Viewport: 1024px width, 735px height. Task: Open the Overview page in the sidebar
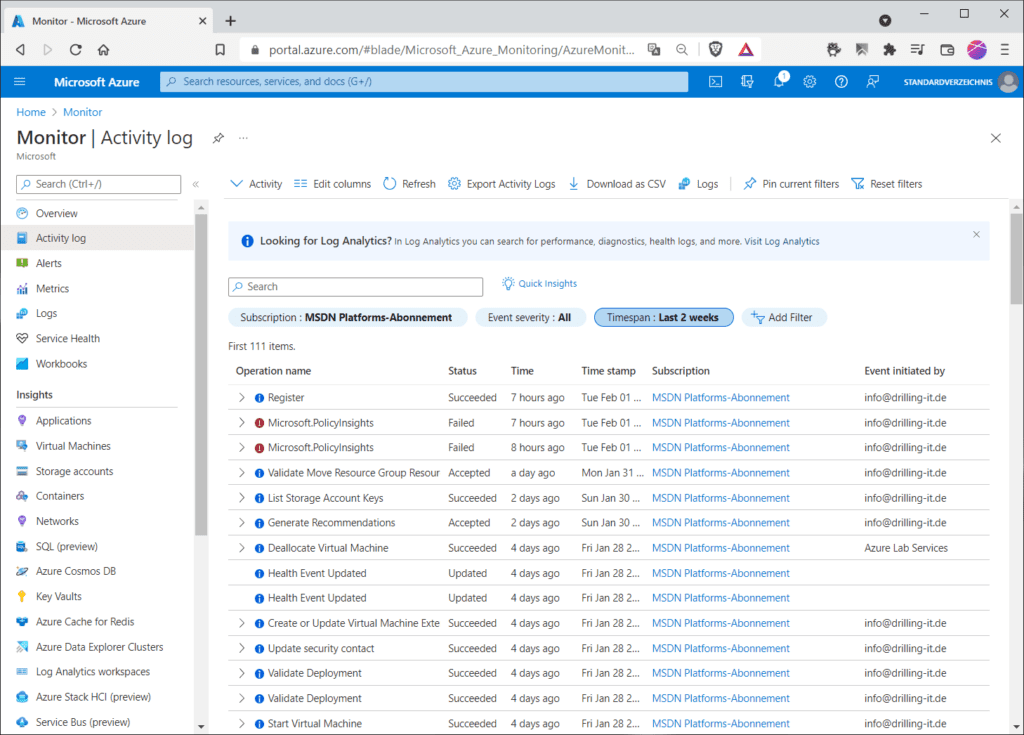[56, 214]
